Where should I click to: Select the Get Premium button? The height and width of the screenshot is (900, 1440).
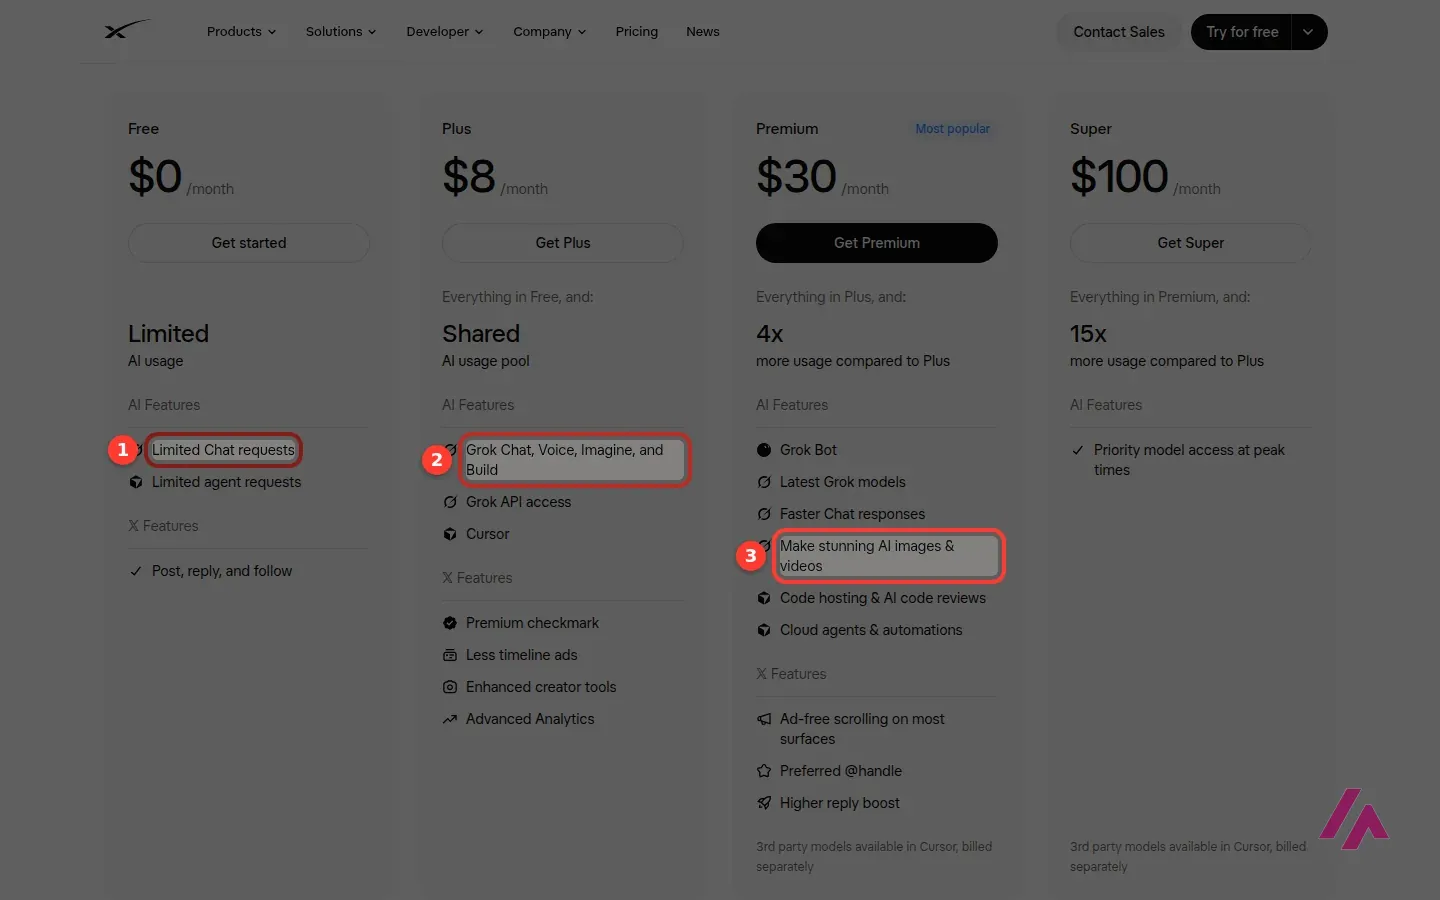pos(877,243)
